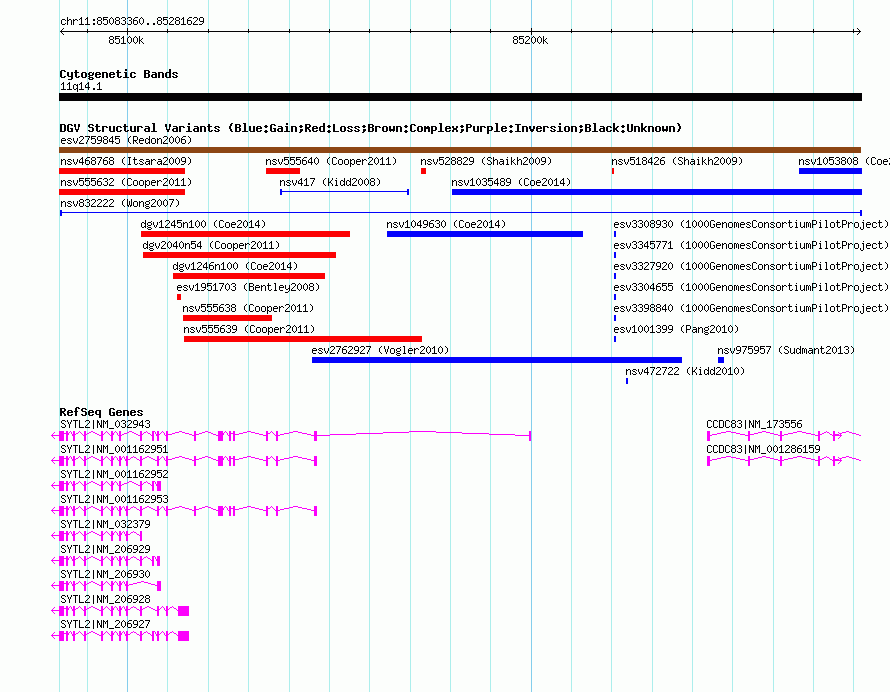Select the SYTL2|NM_001162951 transcript label

click(x=114, y=450)
